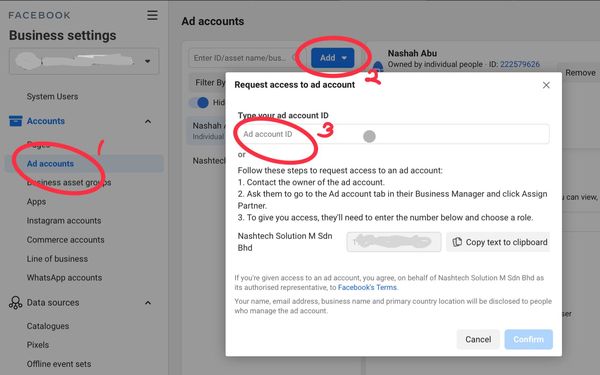Click the Data sources heading
600x375 pixels.
coord(53,303)
